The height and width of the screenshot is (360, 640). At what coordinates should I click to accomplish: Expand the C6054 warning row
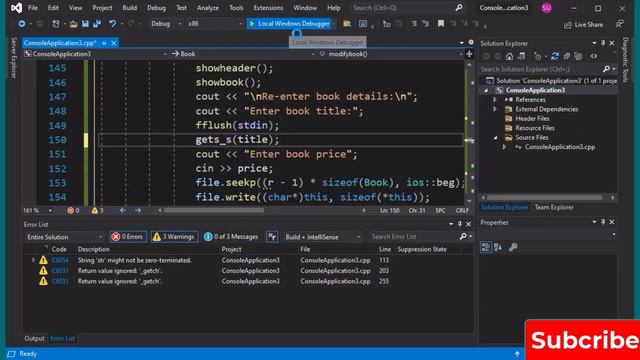click(33, 260)
